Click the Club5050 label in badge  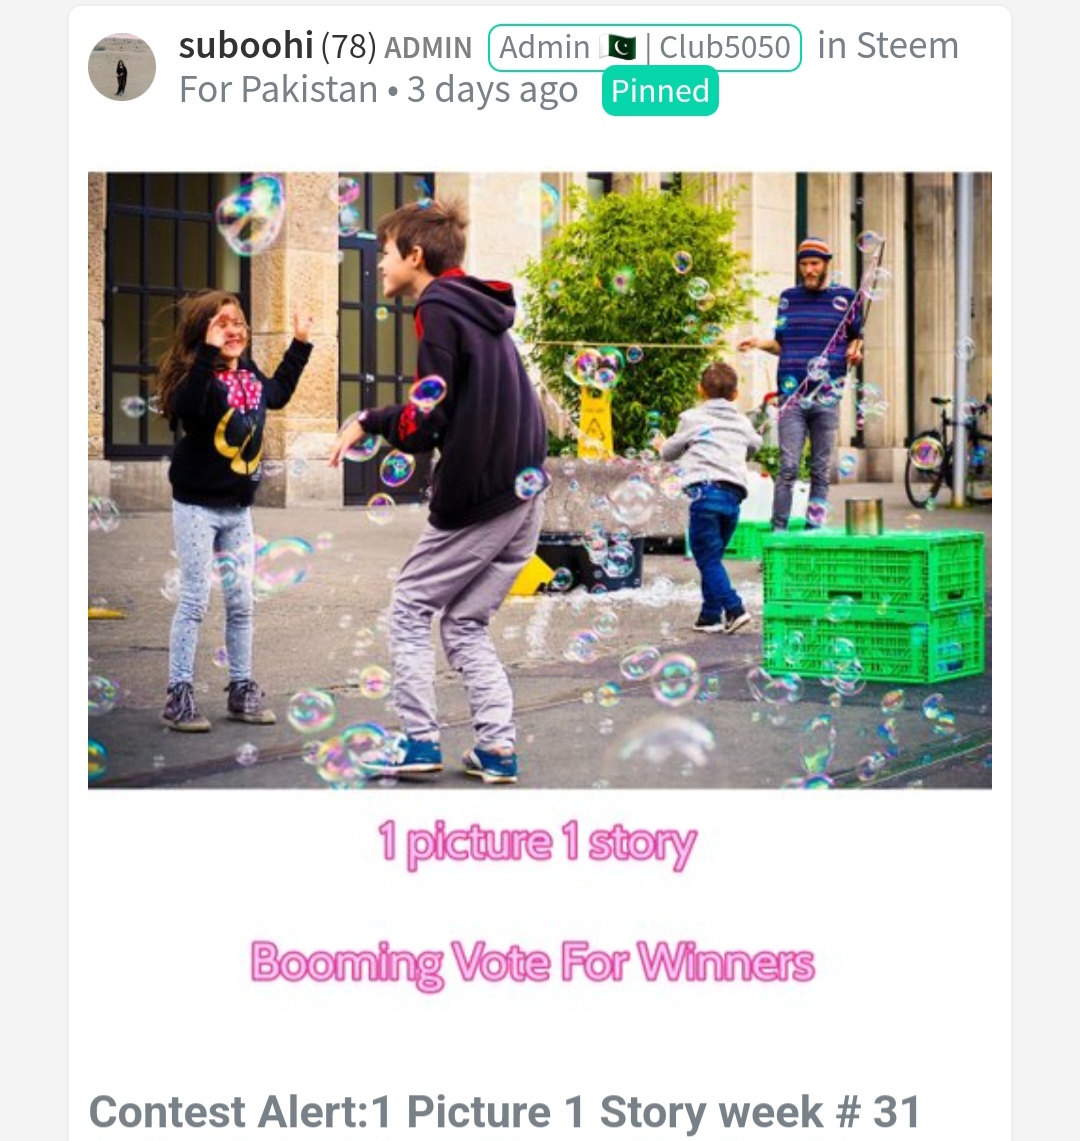pyautogui.click(x=724, y=48)
